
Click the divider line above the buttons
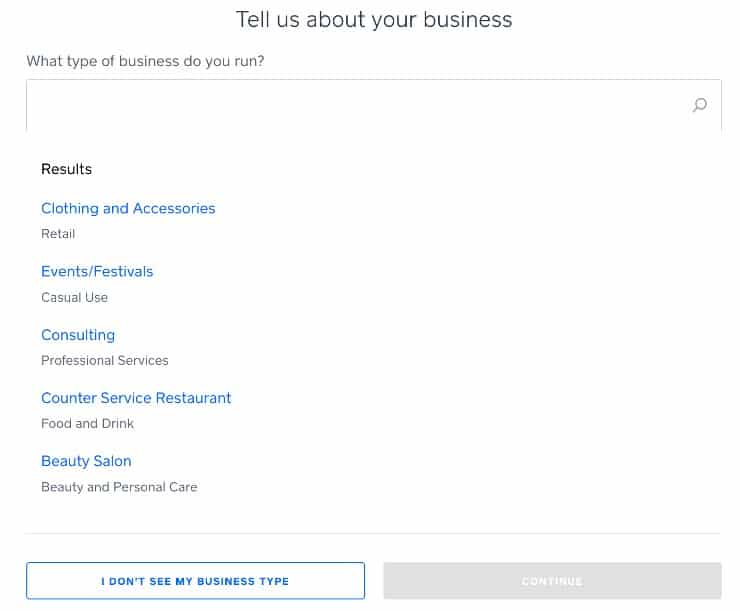[373, 534]
